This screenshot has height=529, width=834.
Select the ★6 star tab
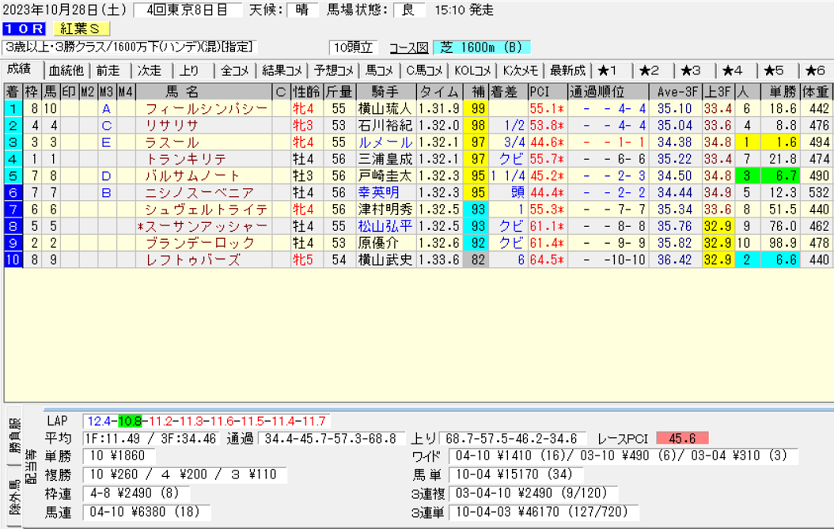tap(814, 70)
